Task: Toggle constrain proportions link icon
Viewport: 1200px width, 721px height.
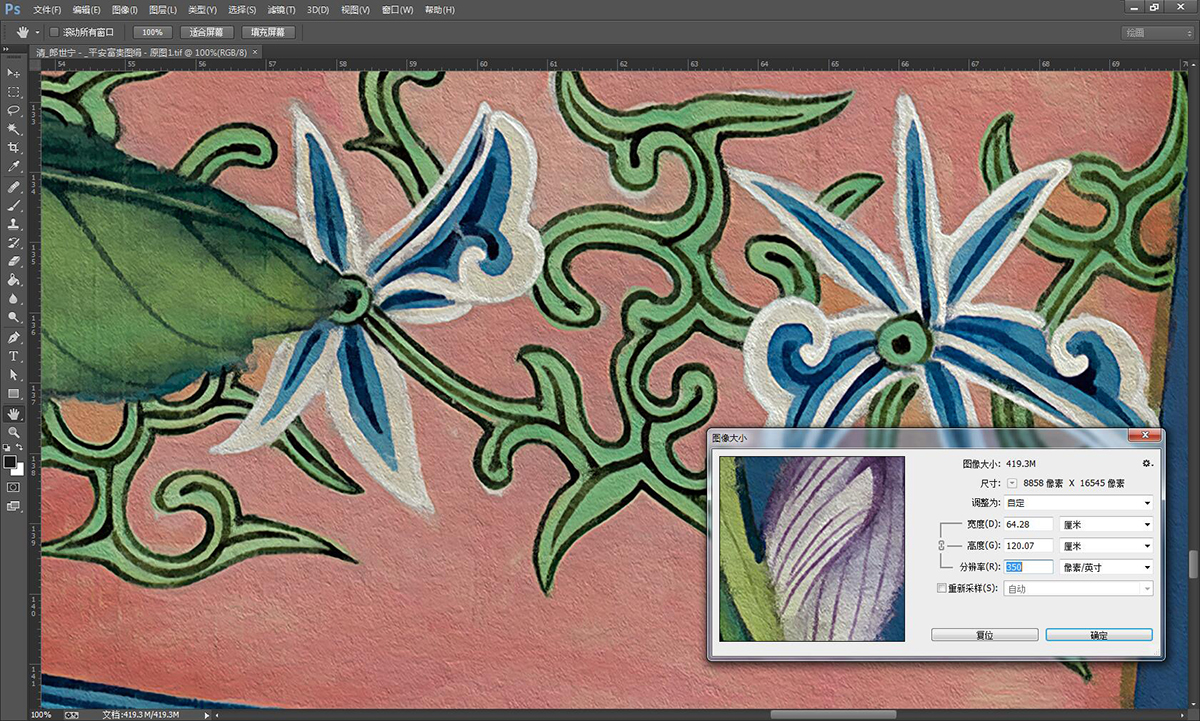Action: point(940,546)
